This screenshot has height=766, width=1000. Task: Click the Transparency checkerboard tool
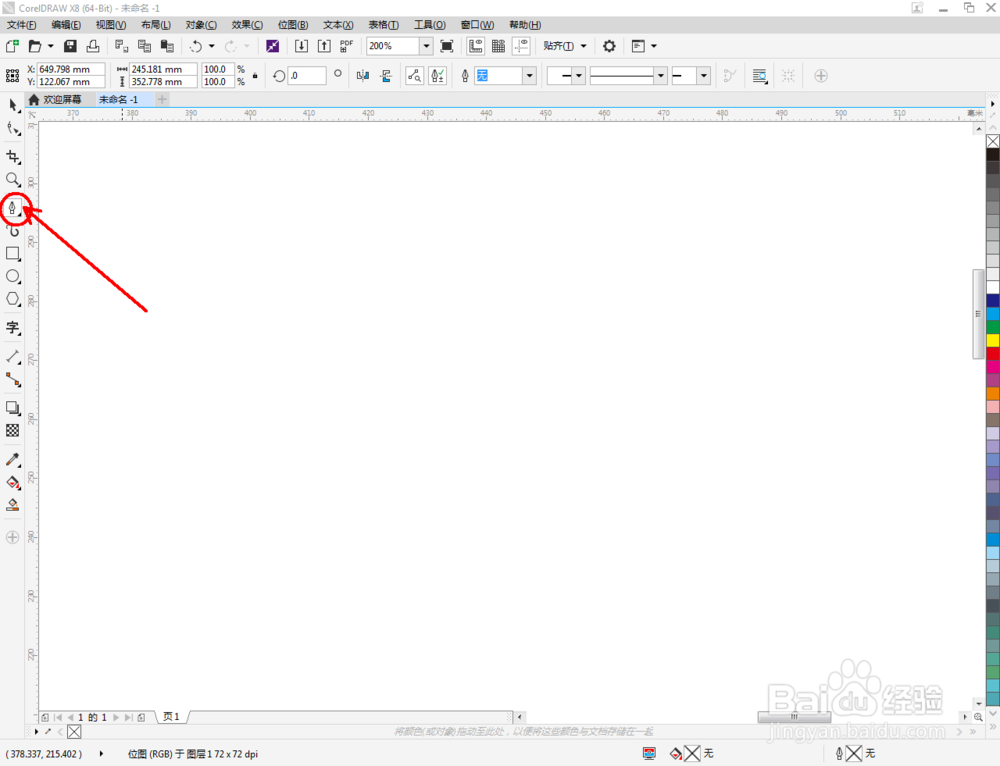coord(13,431)
